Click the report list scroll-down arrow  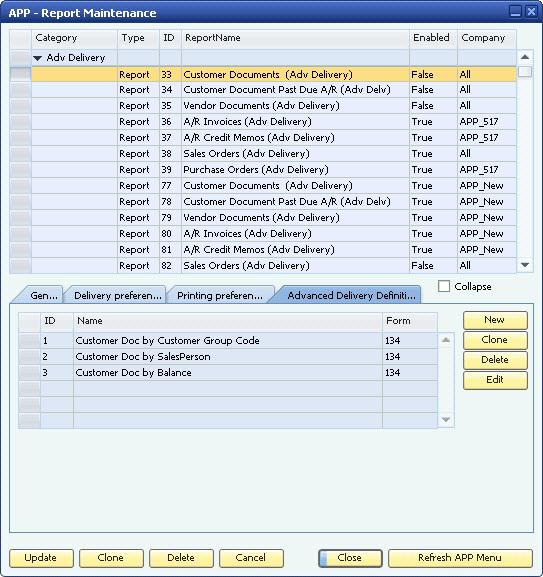[x=525, y=265]
